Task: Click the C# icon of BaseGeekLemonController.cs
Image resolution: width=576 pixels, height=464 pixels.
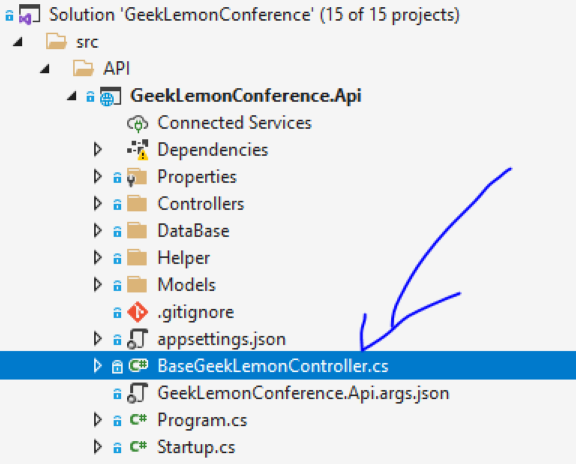Action: 138,366
